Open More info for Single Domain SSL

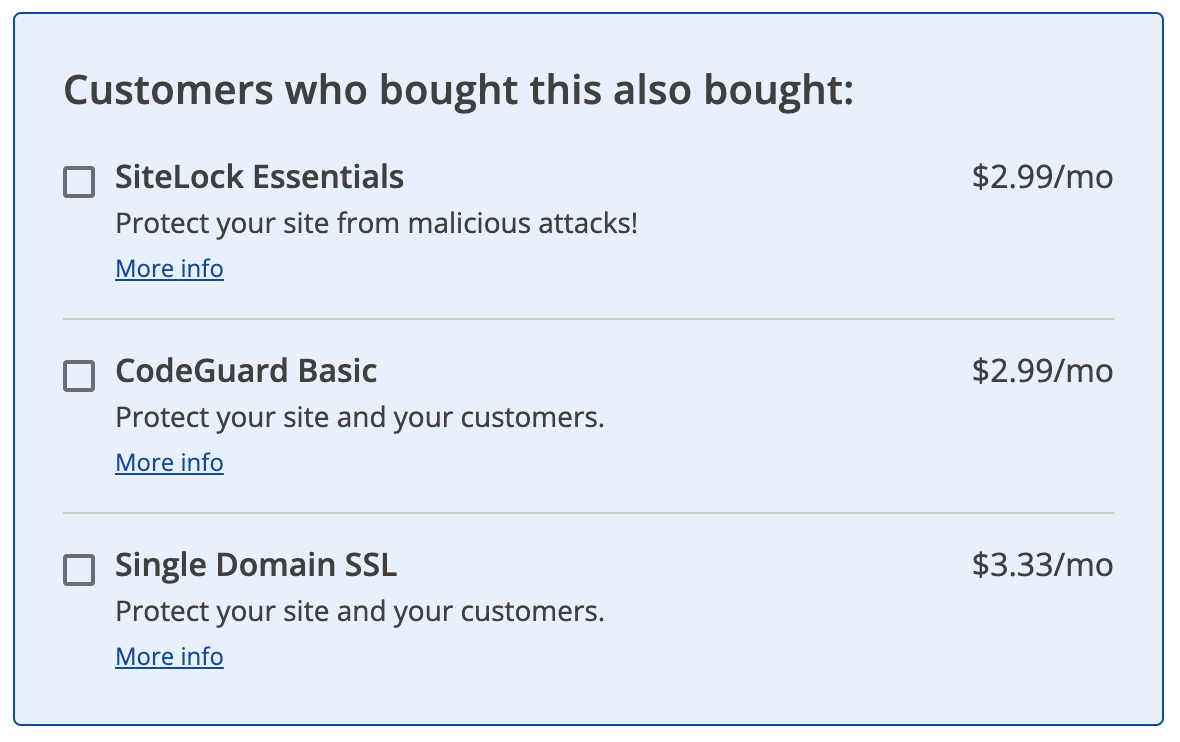click(169, 656)
